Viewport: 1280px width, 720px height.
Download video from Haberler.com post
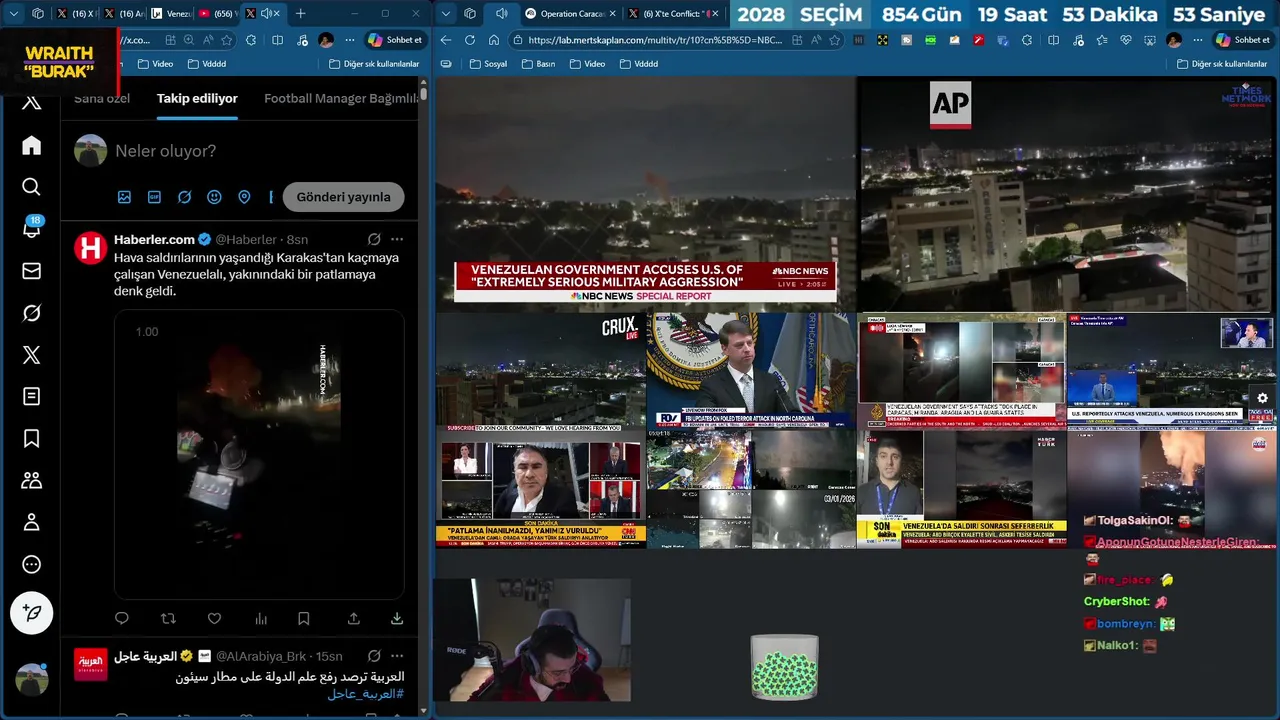397,619
